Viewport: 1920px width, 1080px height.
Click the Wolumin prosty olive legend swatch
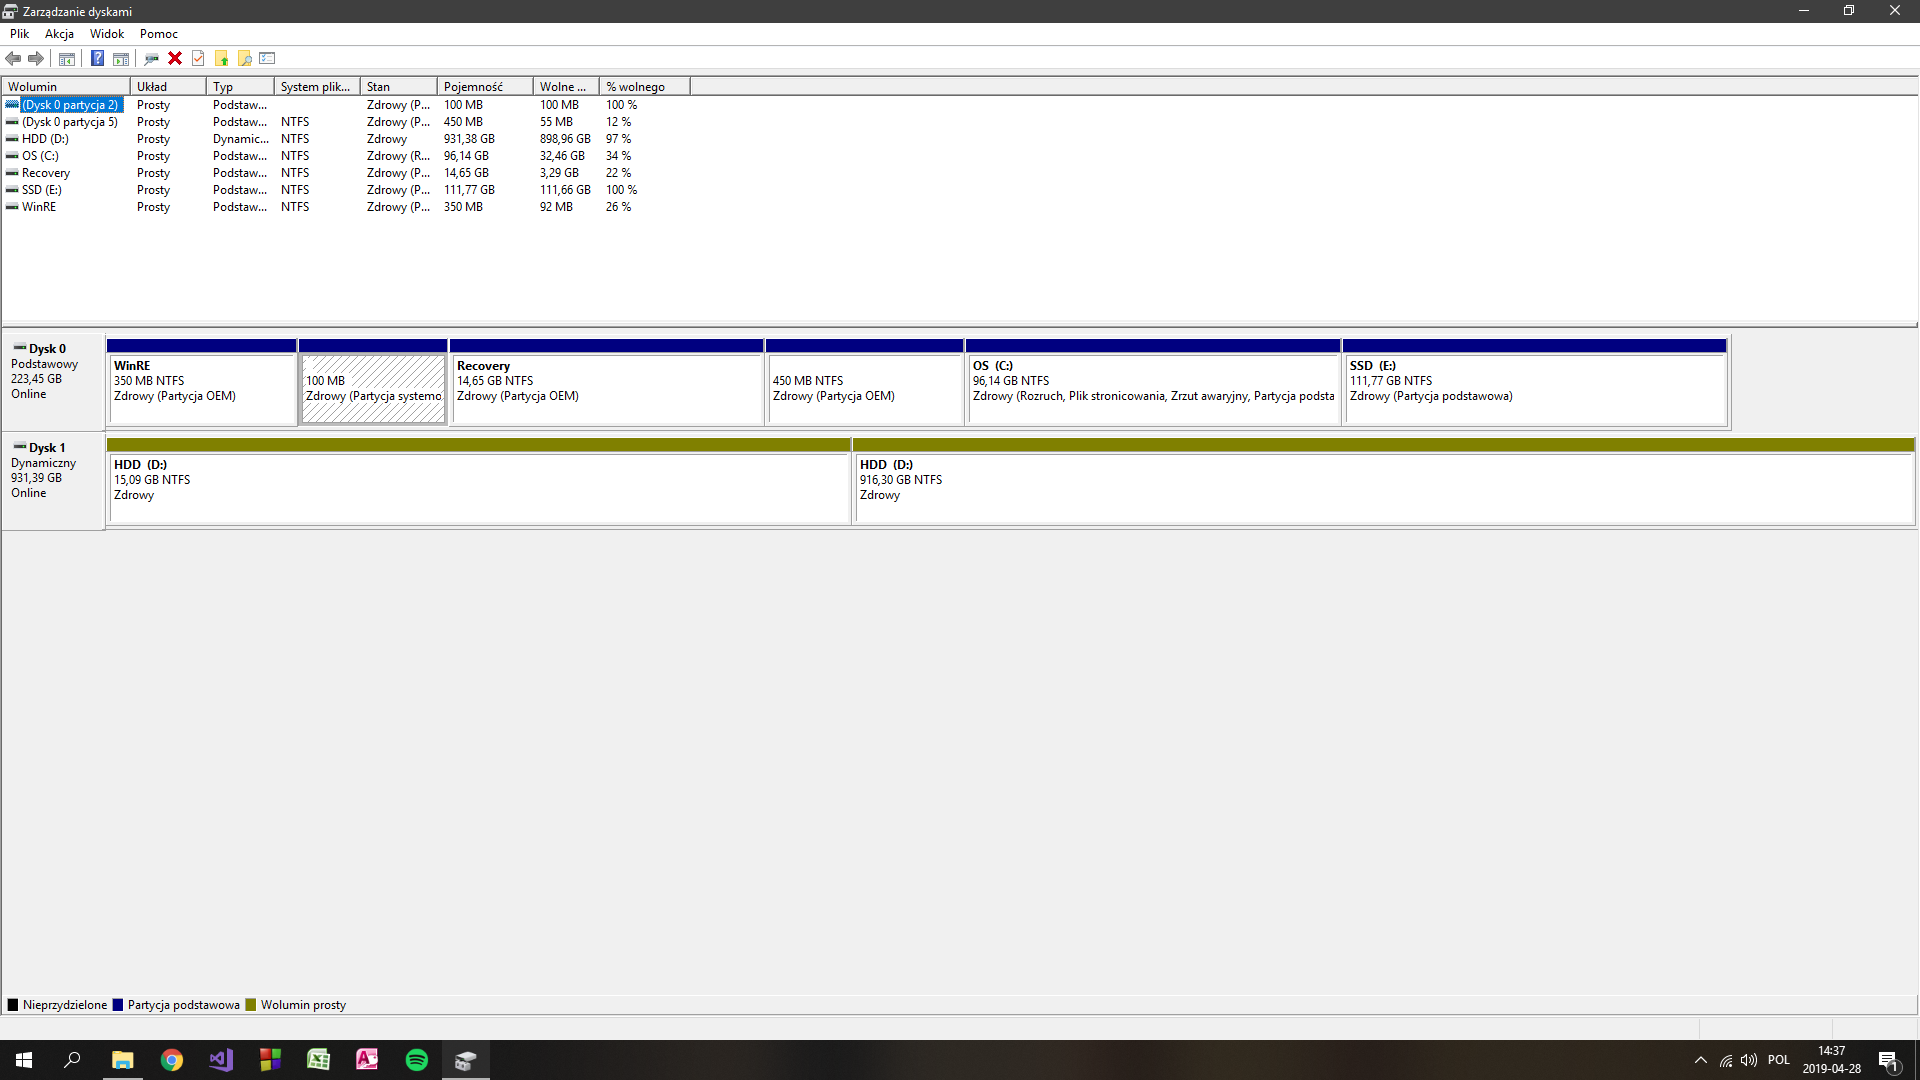click(x=251, y=1005)
